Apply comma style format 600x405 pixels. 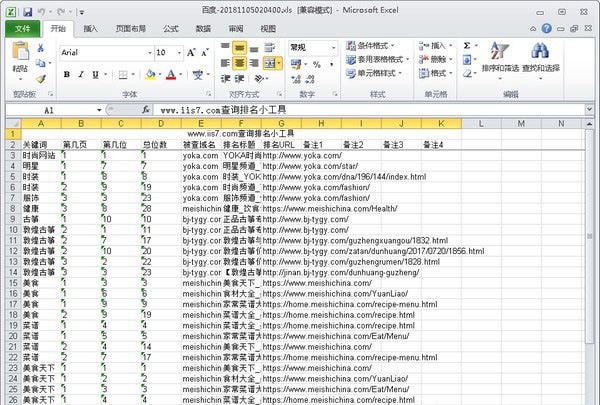[x=331, y=64]
